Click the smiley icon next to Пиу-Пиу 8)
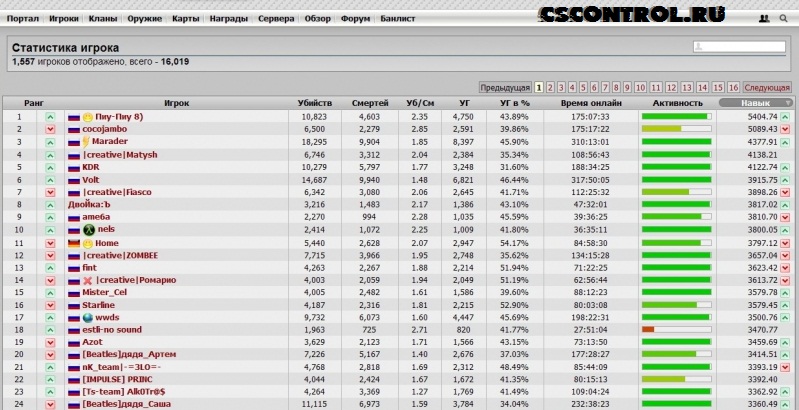Viewport: 799px width, 410px height. (x=88, y=117)
